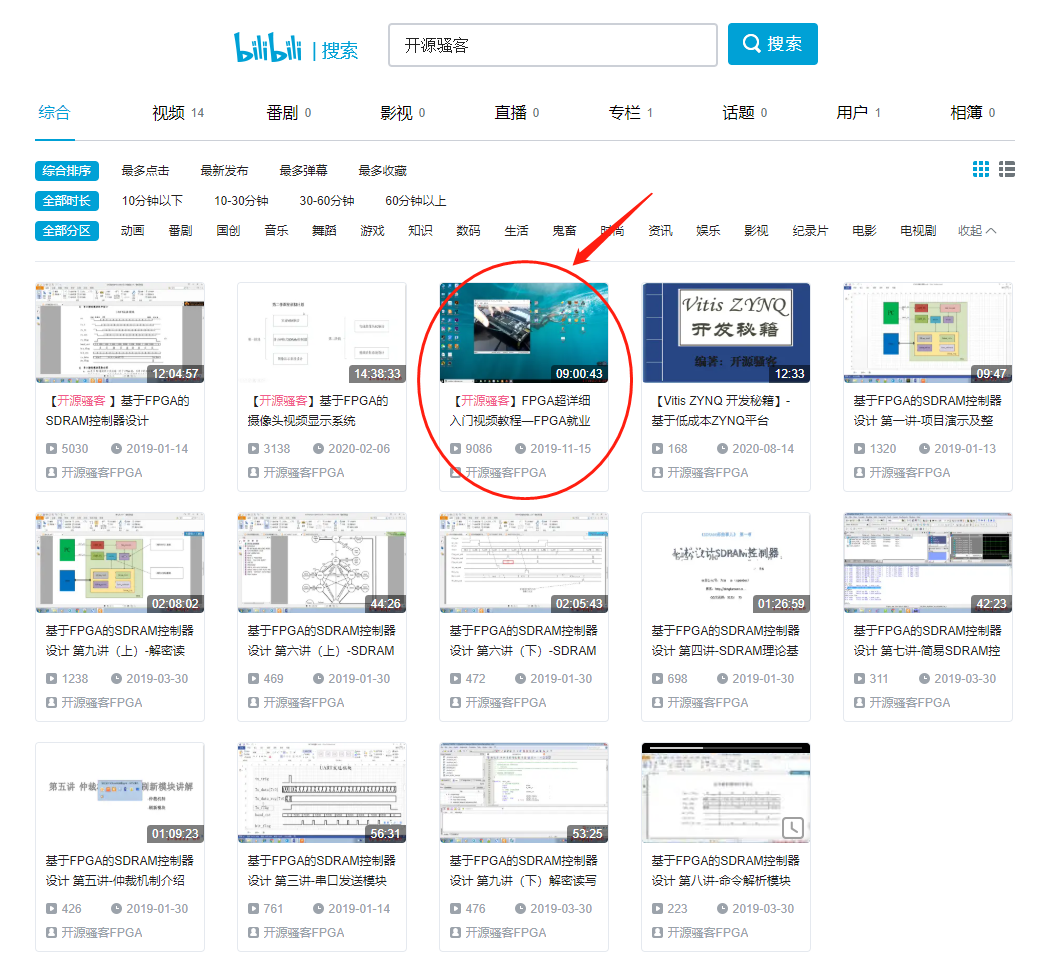Open title 第六讲（上）-SDRAM
This screenshot has width=1045, height=970.
321,641
